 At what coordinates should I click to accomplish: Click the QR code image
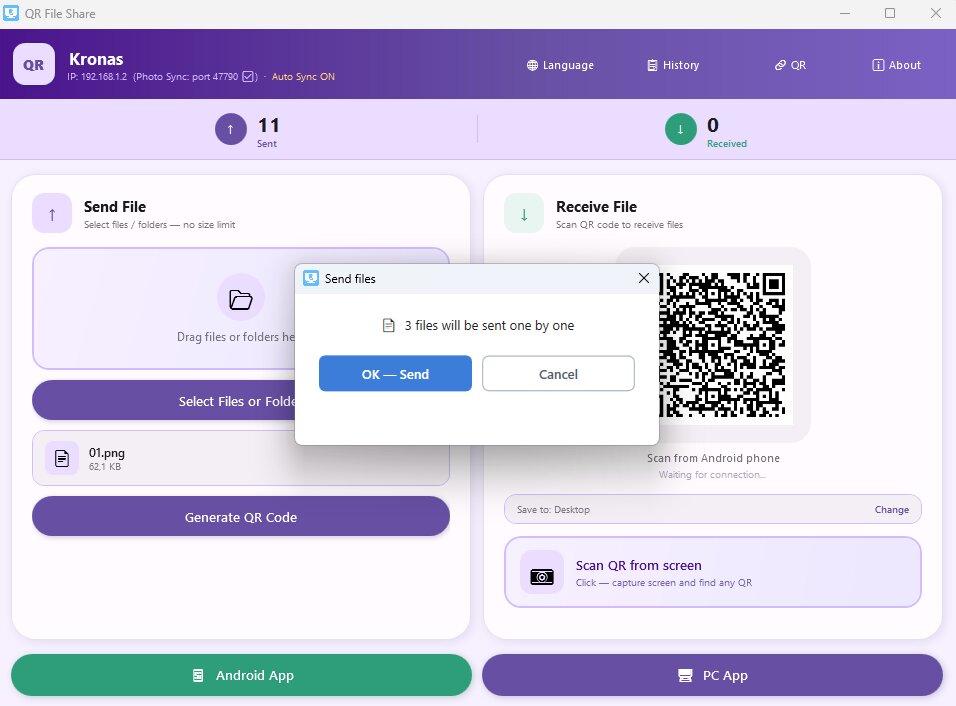(x=726, y=345)
